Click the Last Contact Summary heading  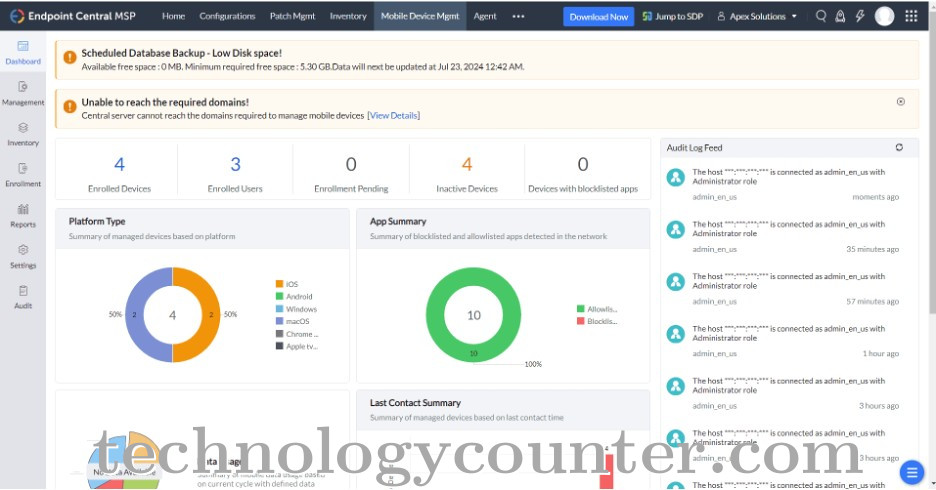click(x=415, y=402)
